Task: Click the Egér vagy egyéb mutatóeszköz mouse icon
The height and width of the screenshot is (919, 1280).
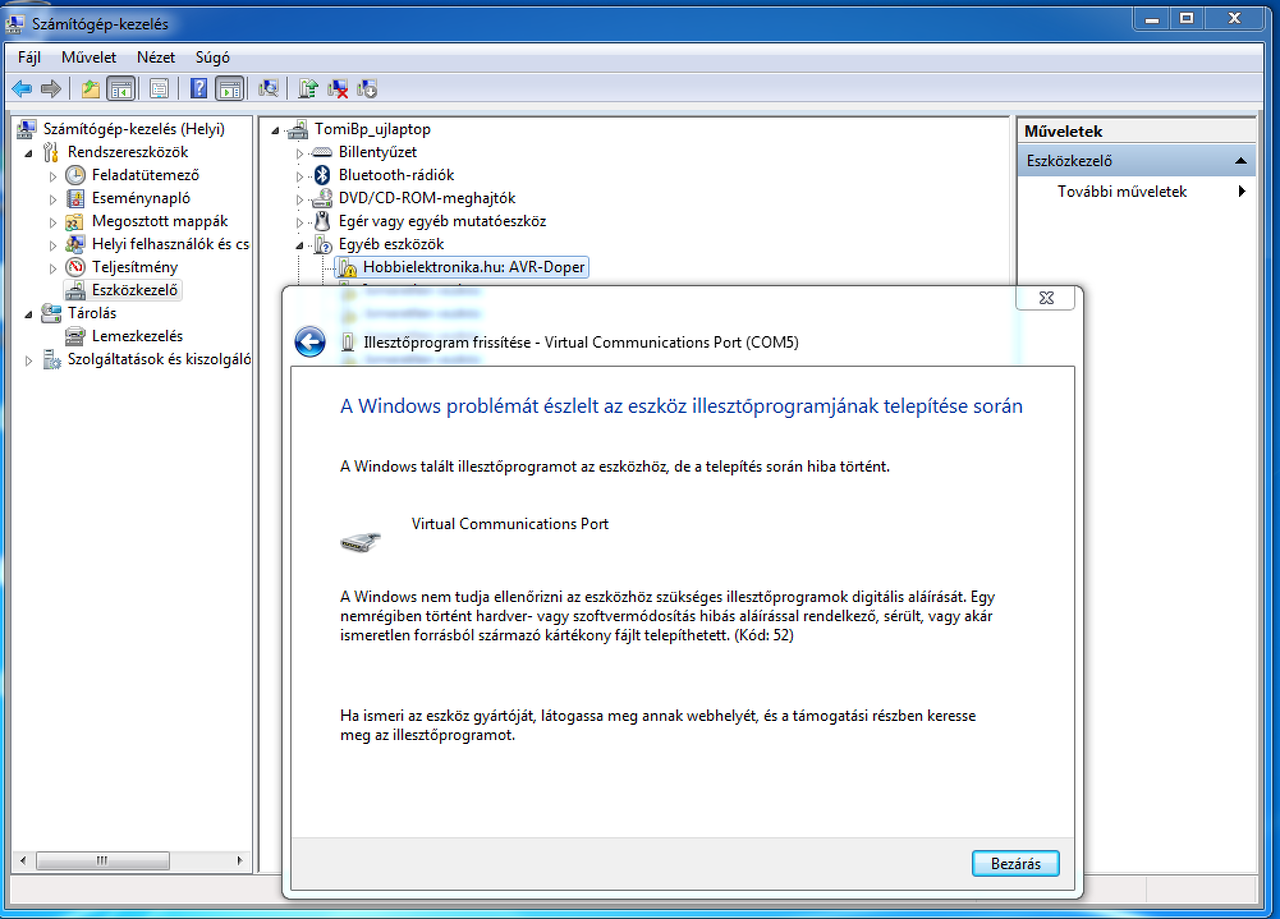Action: point(322,221)
